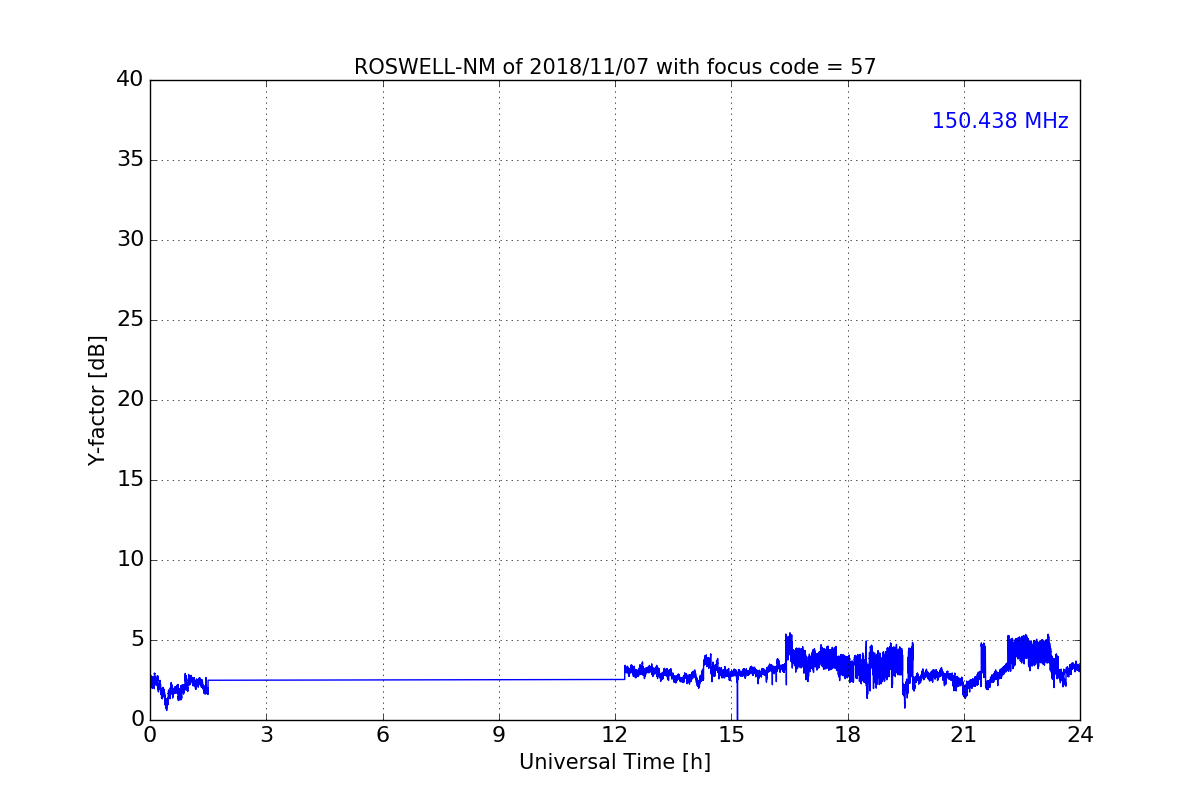This screenshot has width=1200, height=800.
Task: Click x-axis tick label 9
Action: [x=499, y=735]
